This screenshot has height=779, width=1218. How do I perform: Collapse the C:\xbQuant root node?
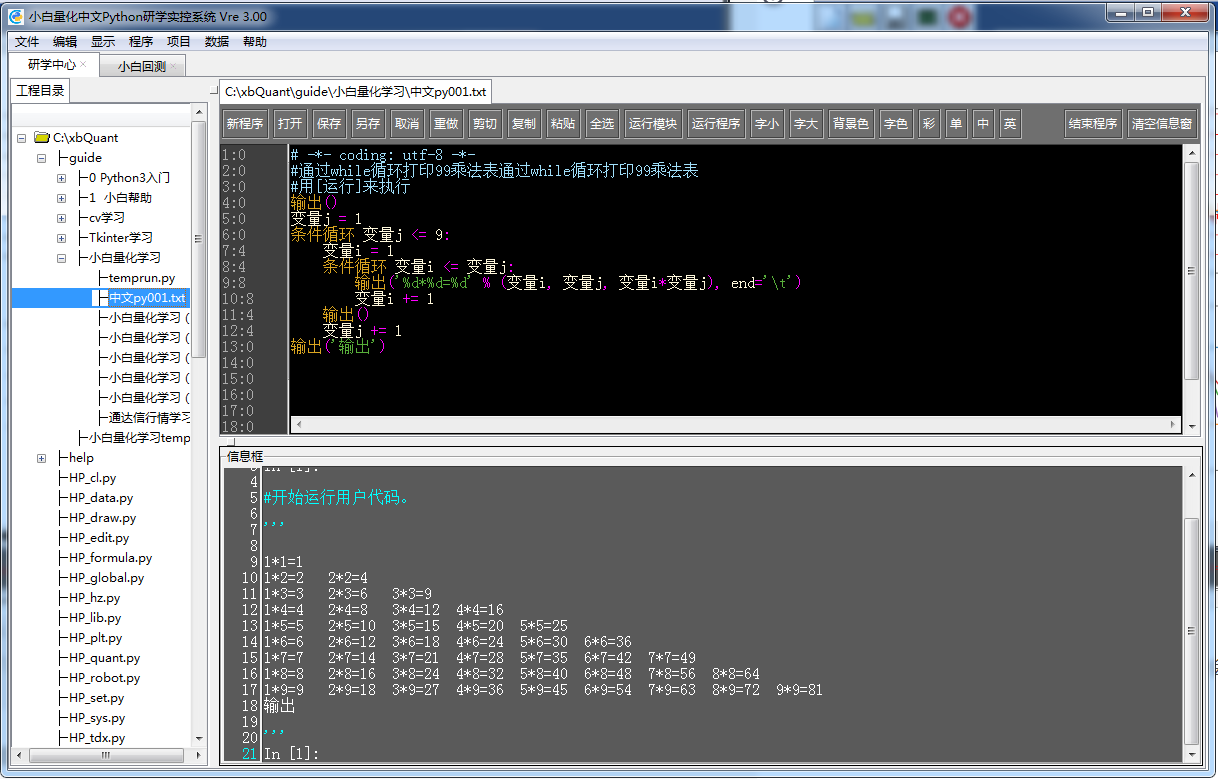pos(22,138)
